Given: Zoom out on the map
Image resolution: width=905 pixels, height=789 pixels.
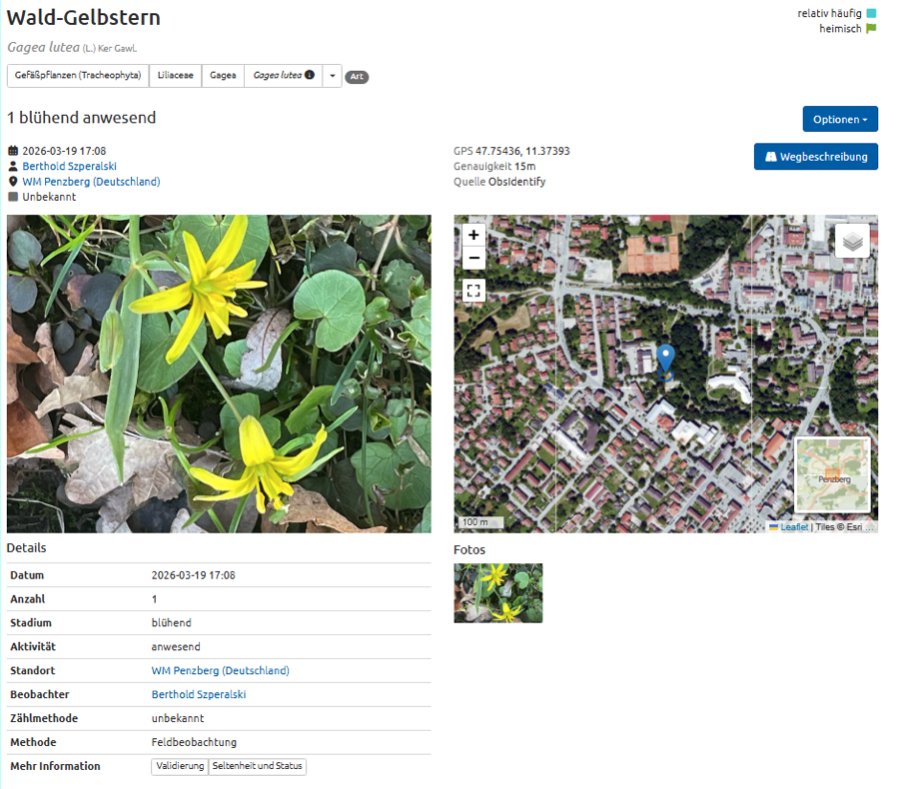Looking at the screenshot, I should [x=473, y=259].
